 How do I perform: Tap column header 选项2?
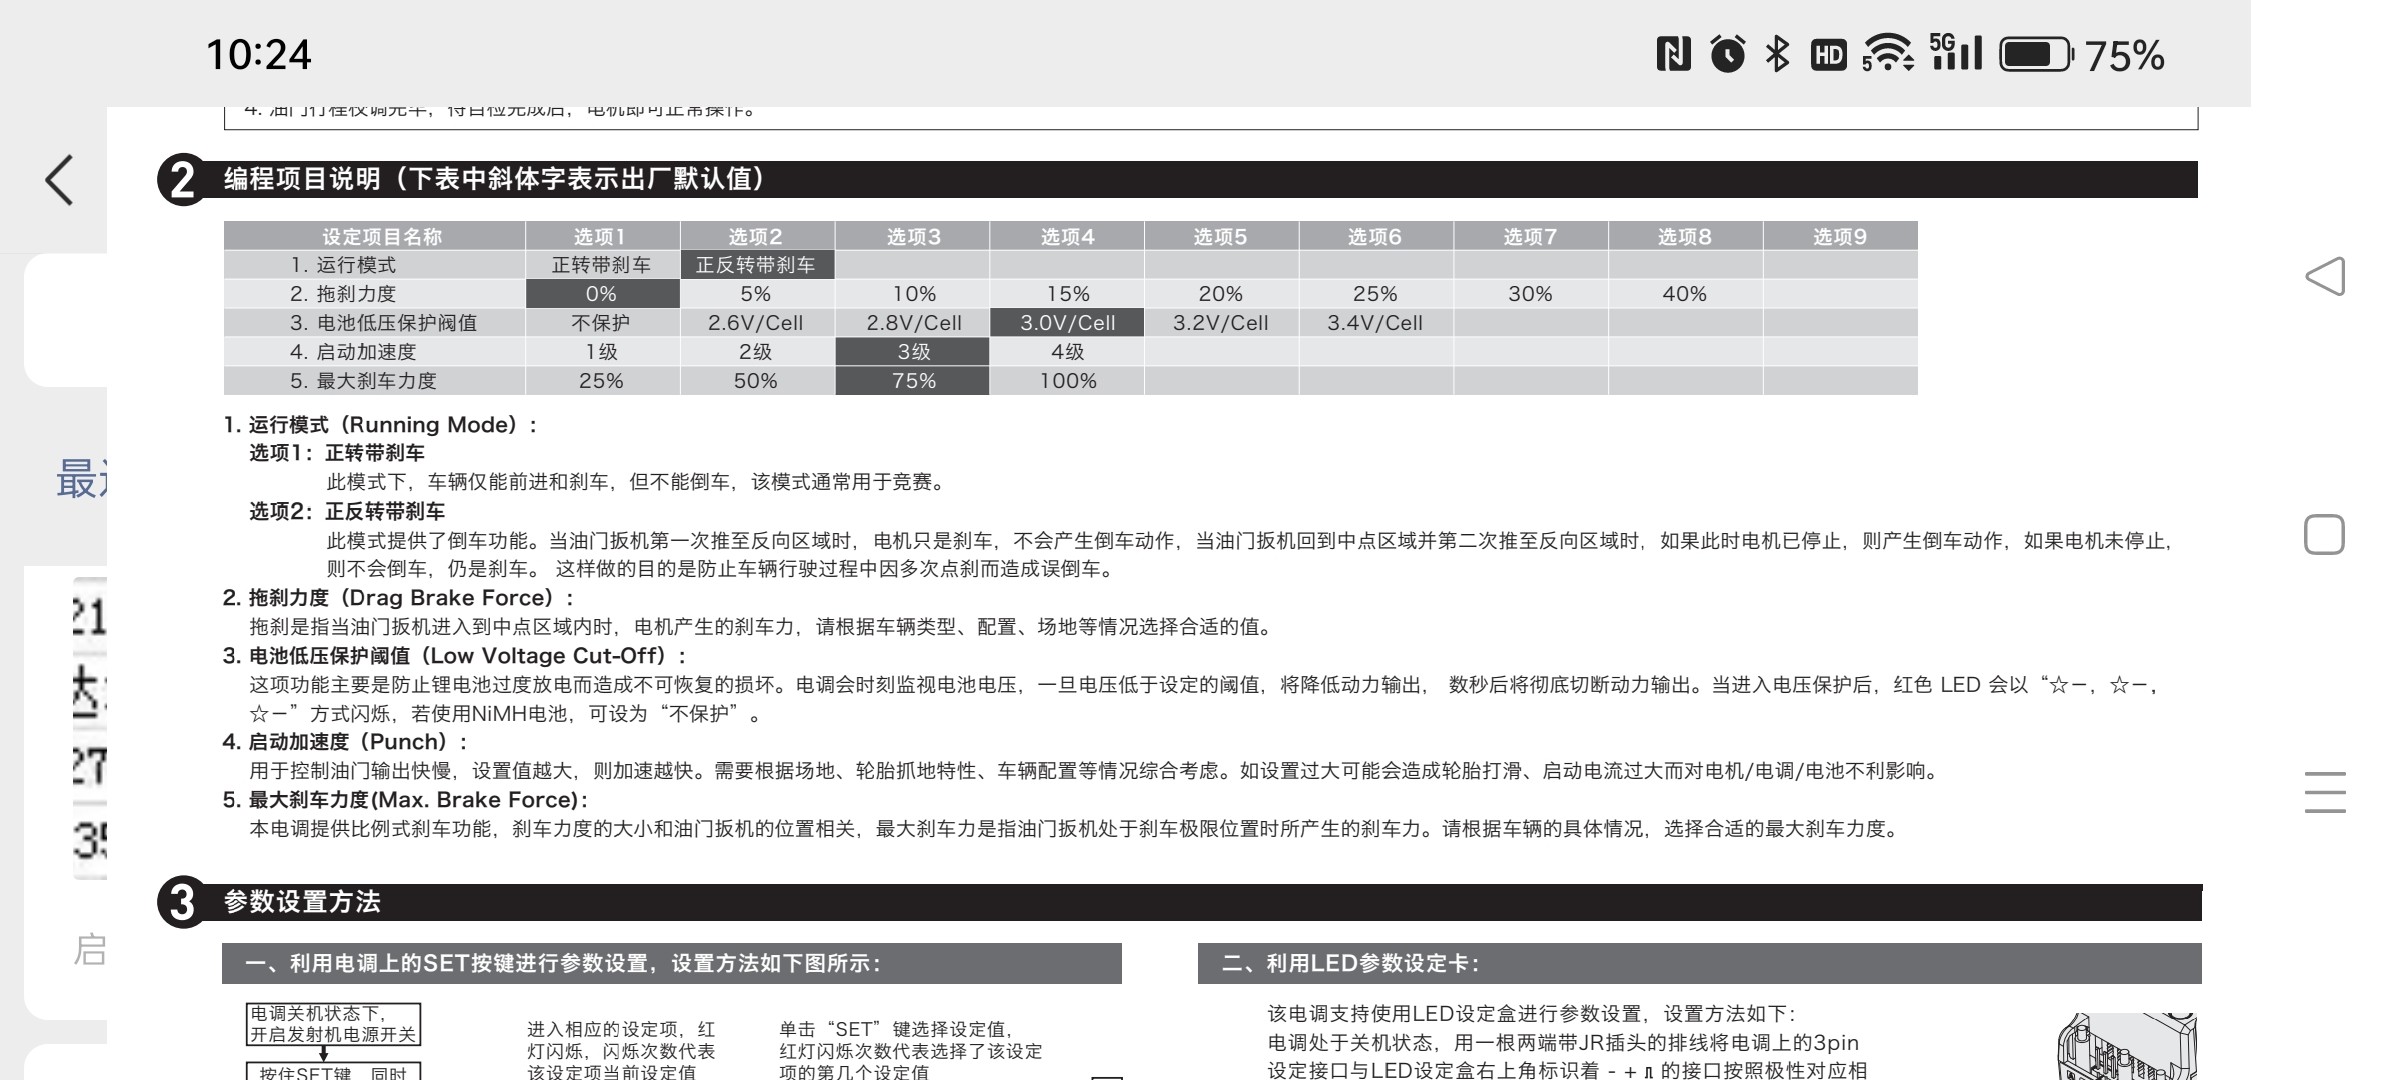click(757, 236)
